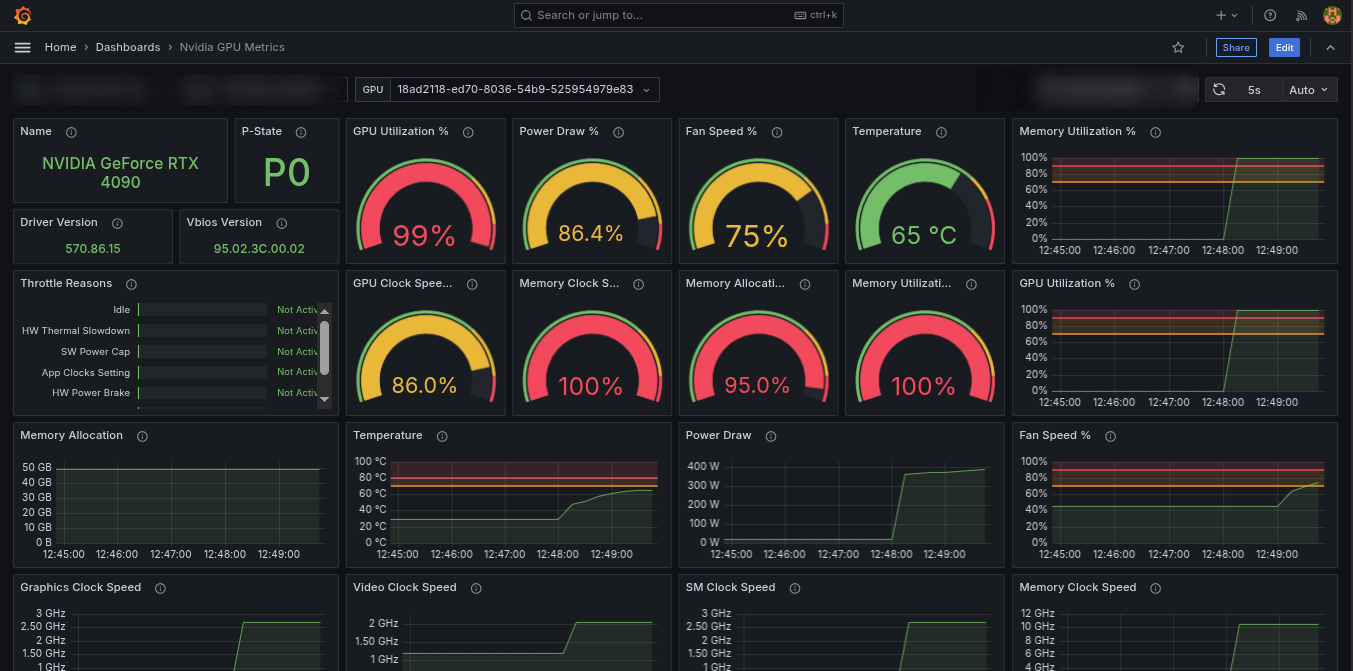Viewport: 1353px width, 671px height.
Task: Show info icon for Fan Speed % gauge
Action: tap(776, 132)
